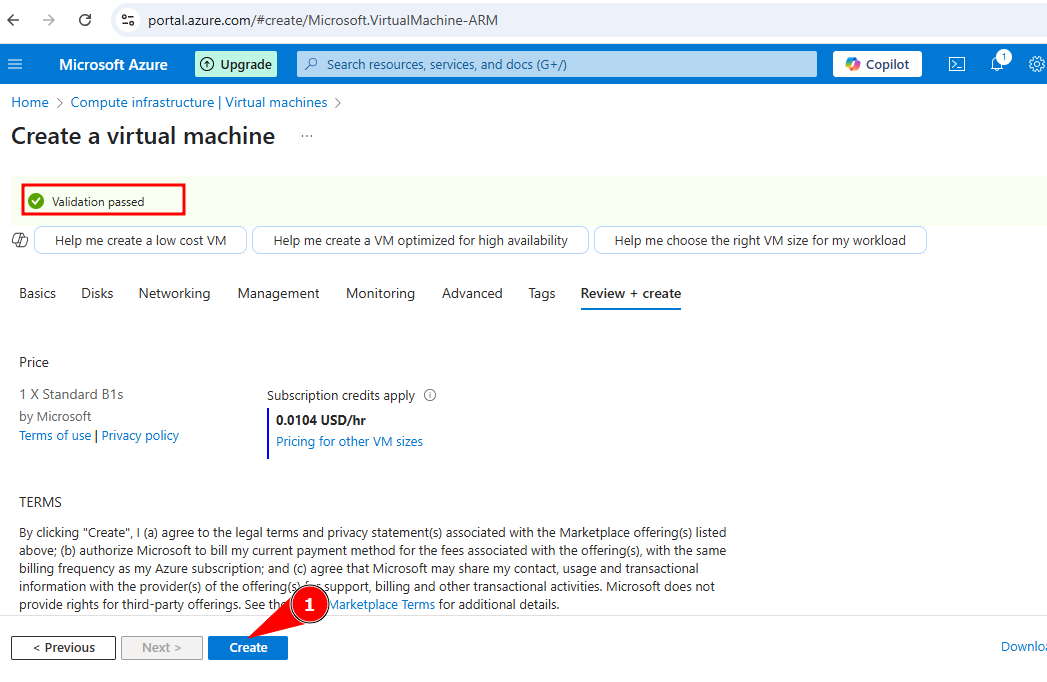
Task: Select the Review + create tab
Action: coord(630,293)
